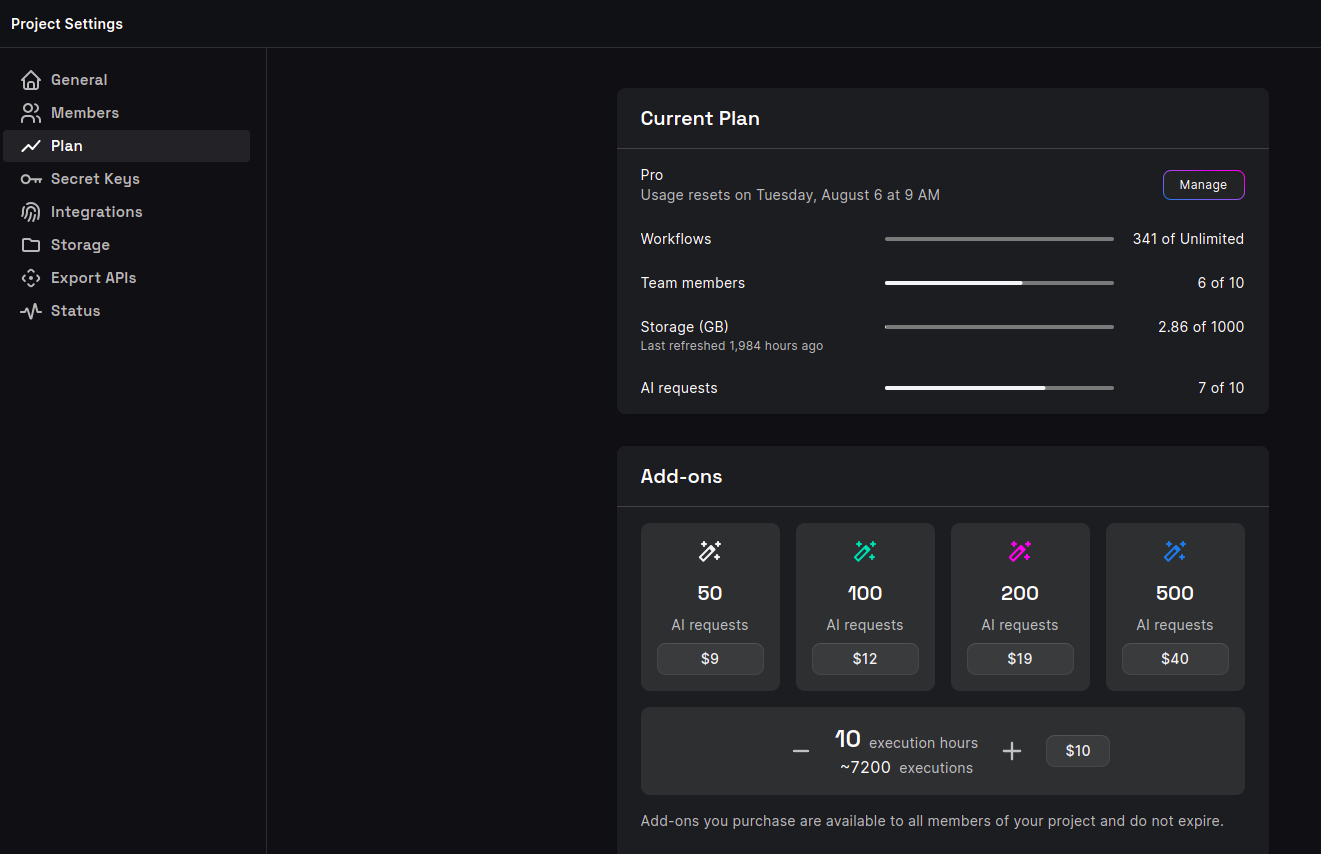Viewport: 1321px width, 854px height.
Task: Open the Integrations section
Action: 127,212
